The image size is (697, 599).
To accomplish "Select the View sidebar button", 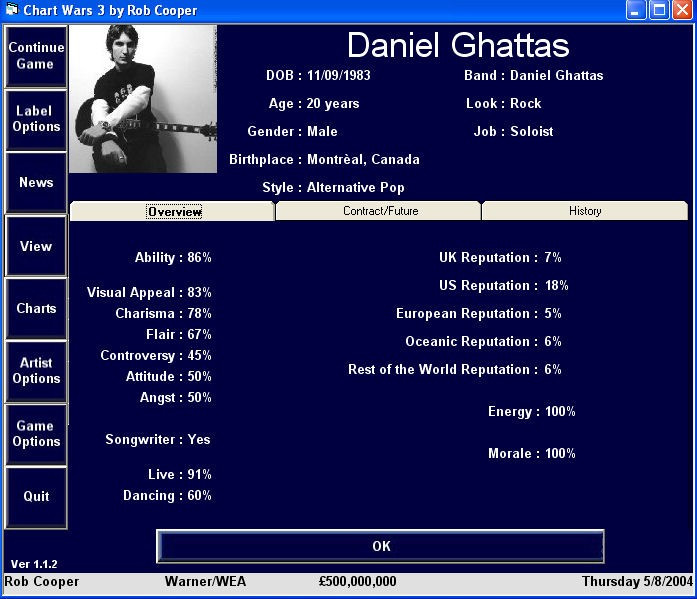I will point(36,246).
